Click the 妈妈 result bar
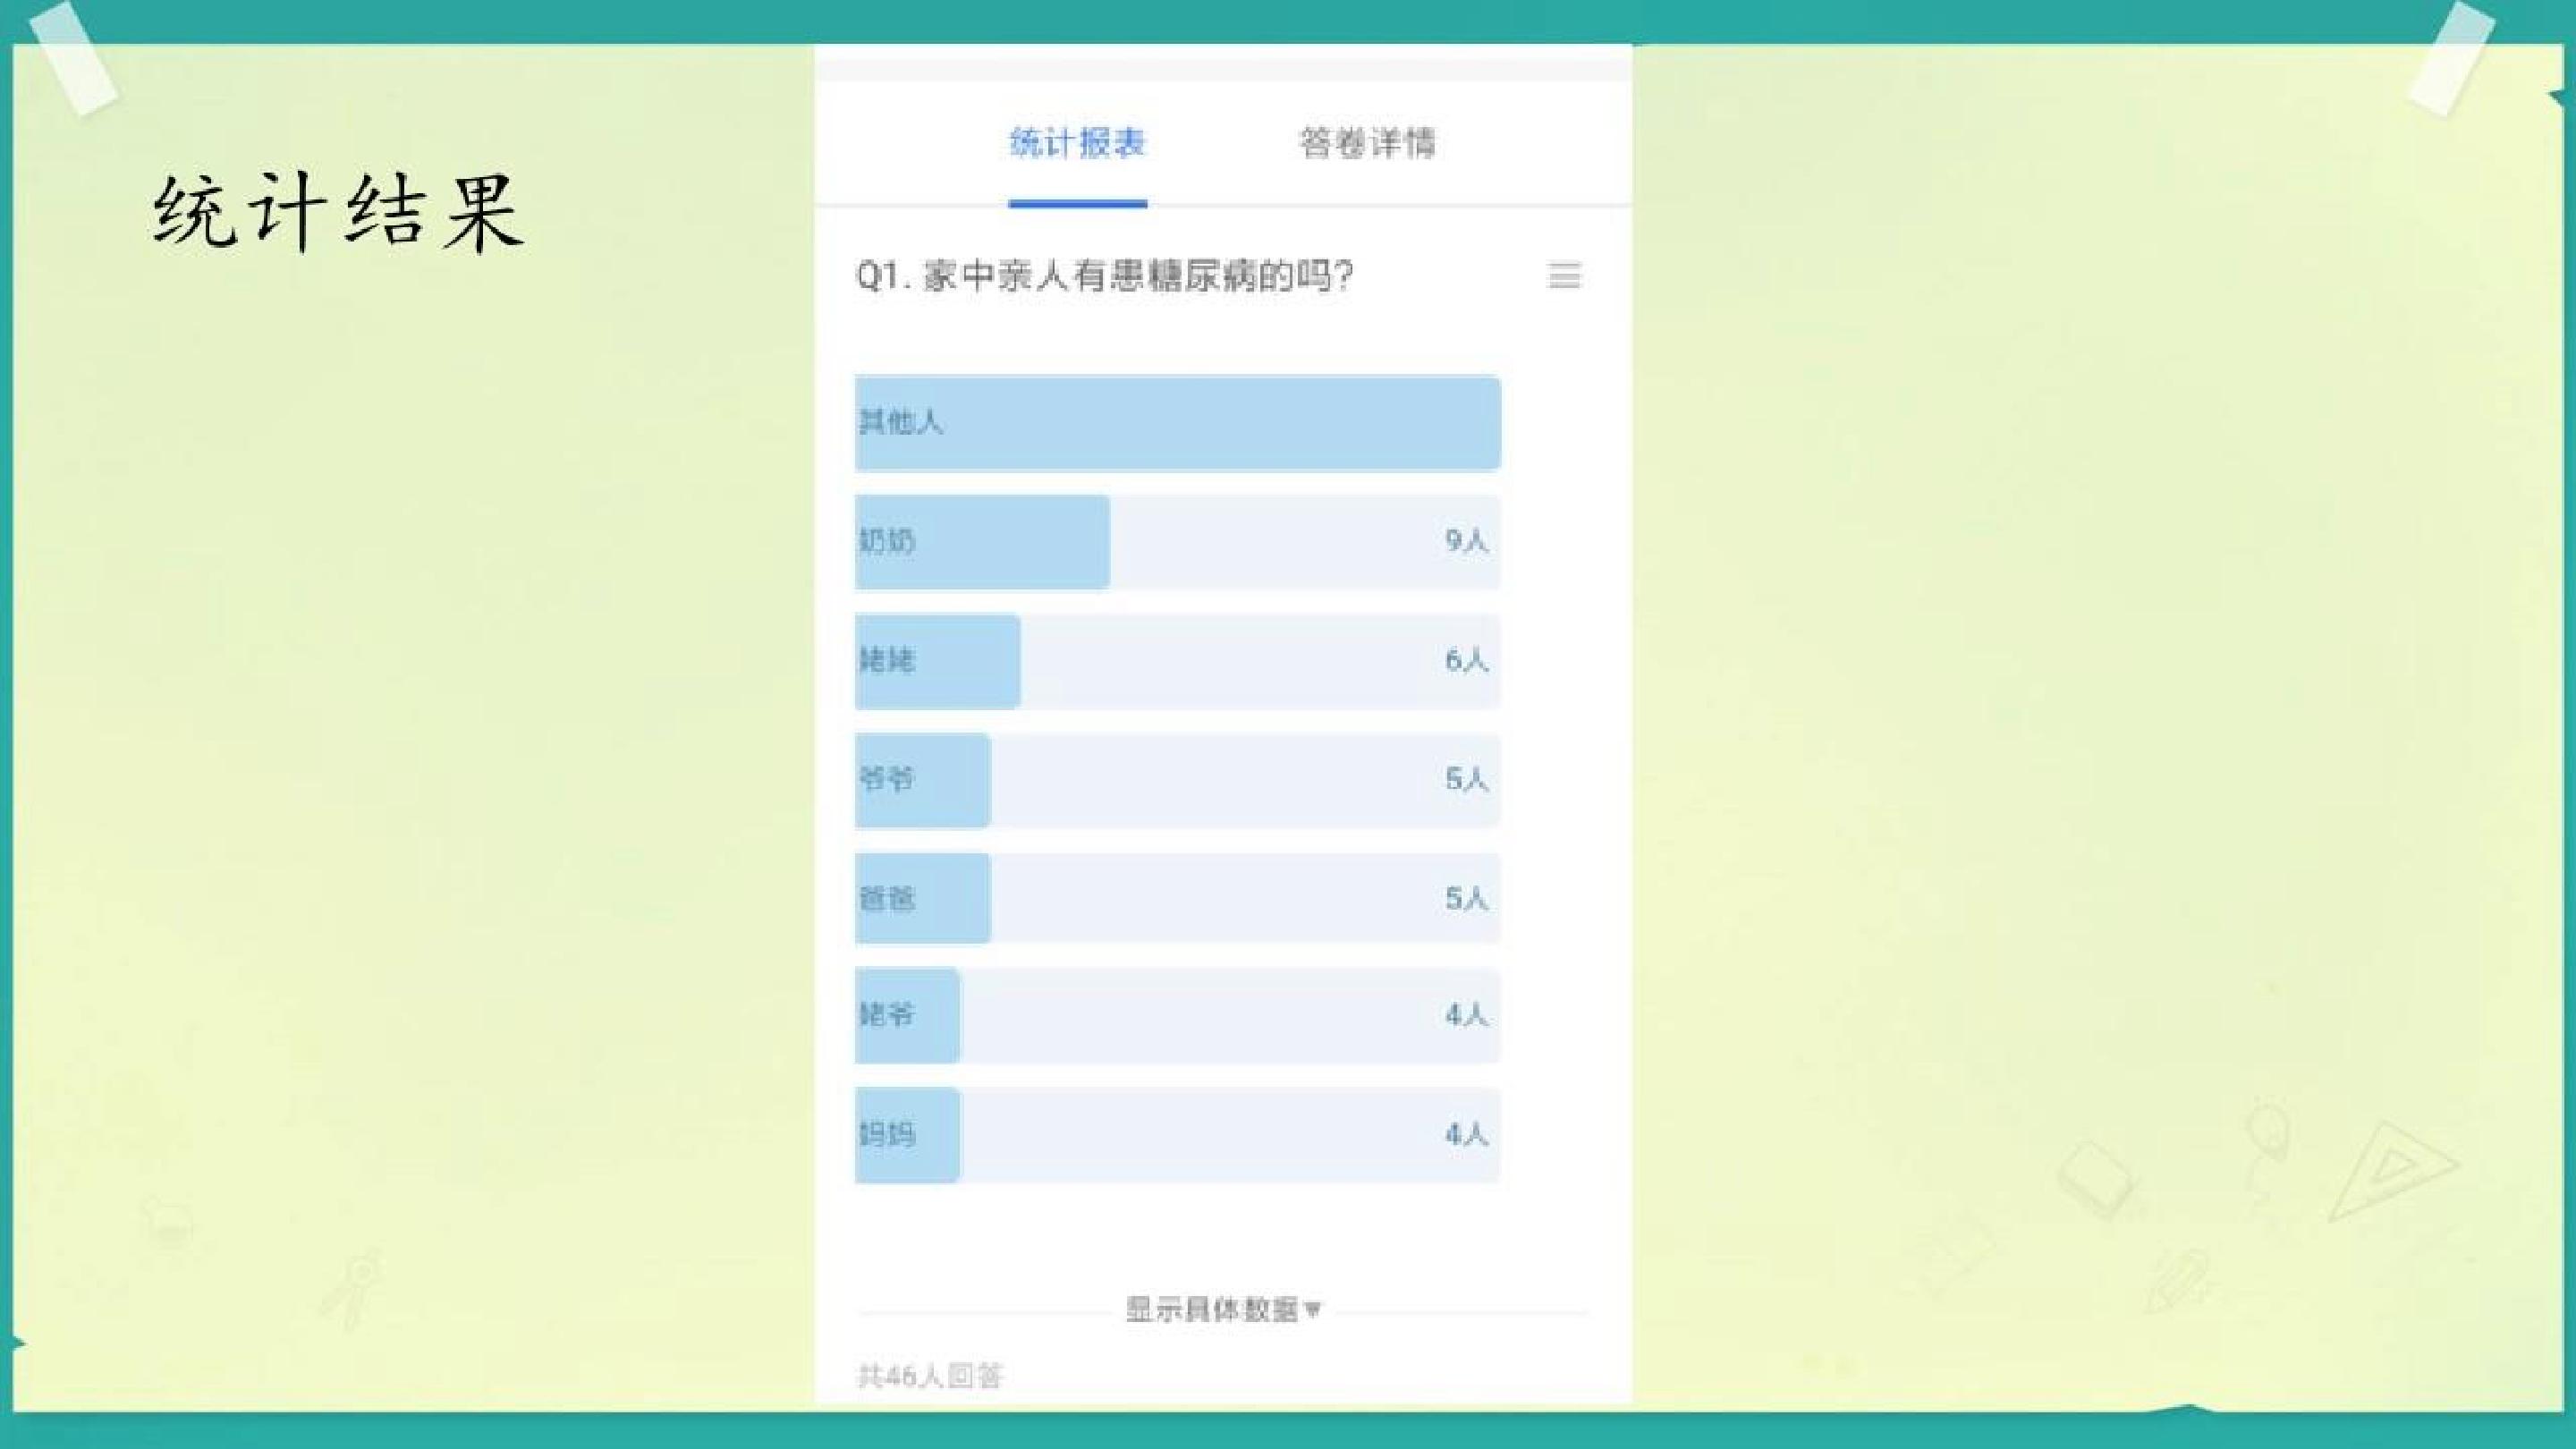The height and width of the screenshot is (1449, 2576). pyautogui.click(x=1177, y=1135)
